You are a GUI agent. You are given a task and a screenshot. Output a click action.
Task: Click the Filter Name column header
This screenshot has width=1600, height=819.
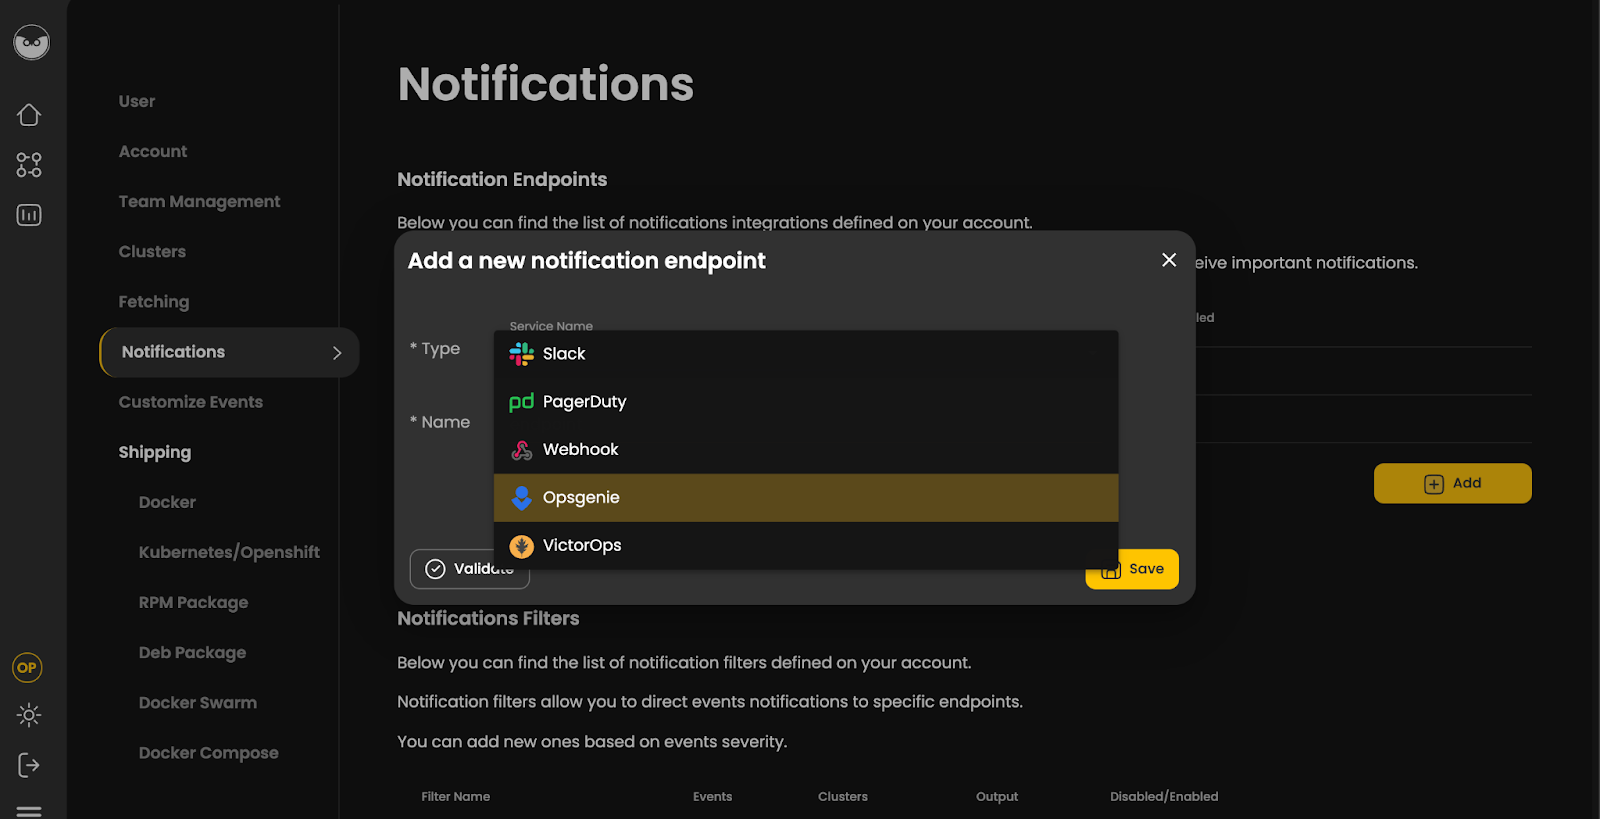point(456,797)
